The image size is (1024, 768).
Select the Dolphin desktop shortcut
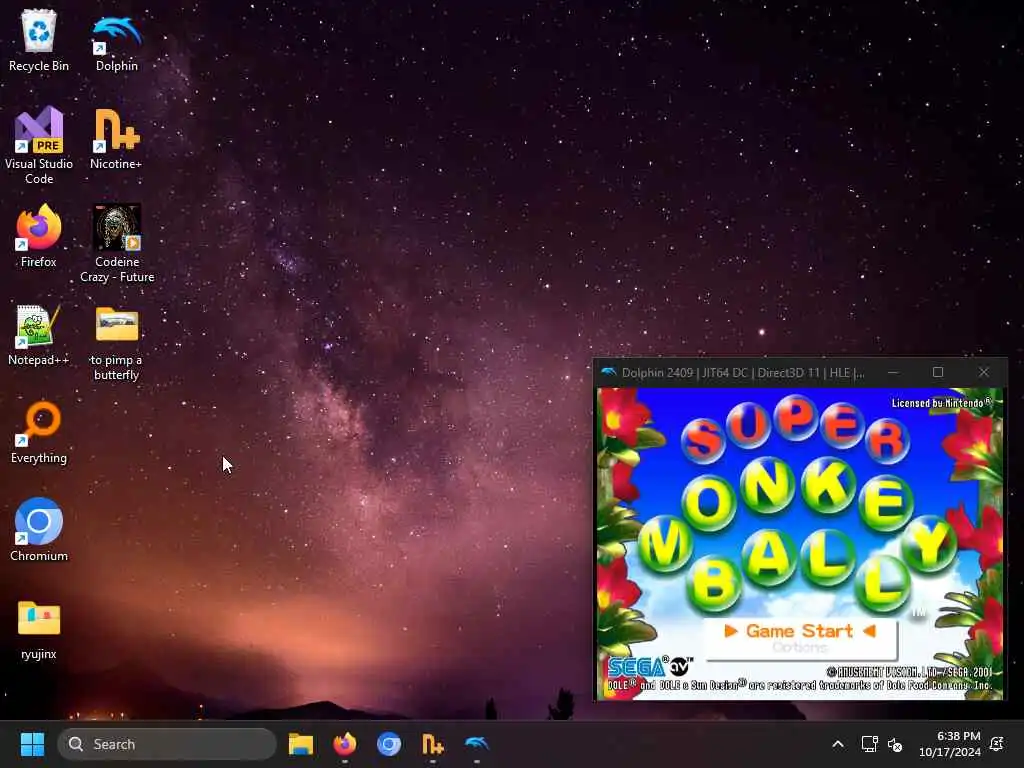tap(117, 40)
